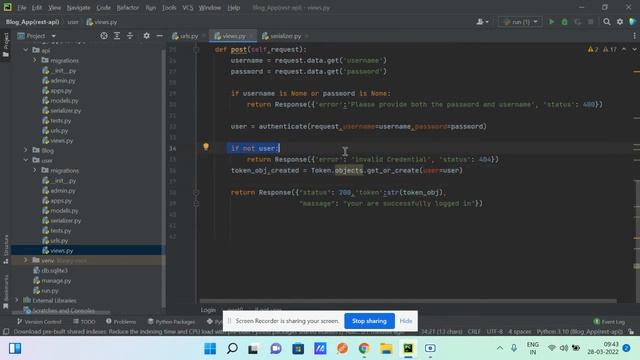Image resolution: width=640 pixels, height=360 pixels.
Task: Click the Widgets icon on taskbar
Action: click(x=15, y=349)
